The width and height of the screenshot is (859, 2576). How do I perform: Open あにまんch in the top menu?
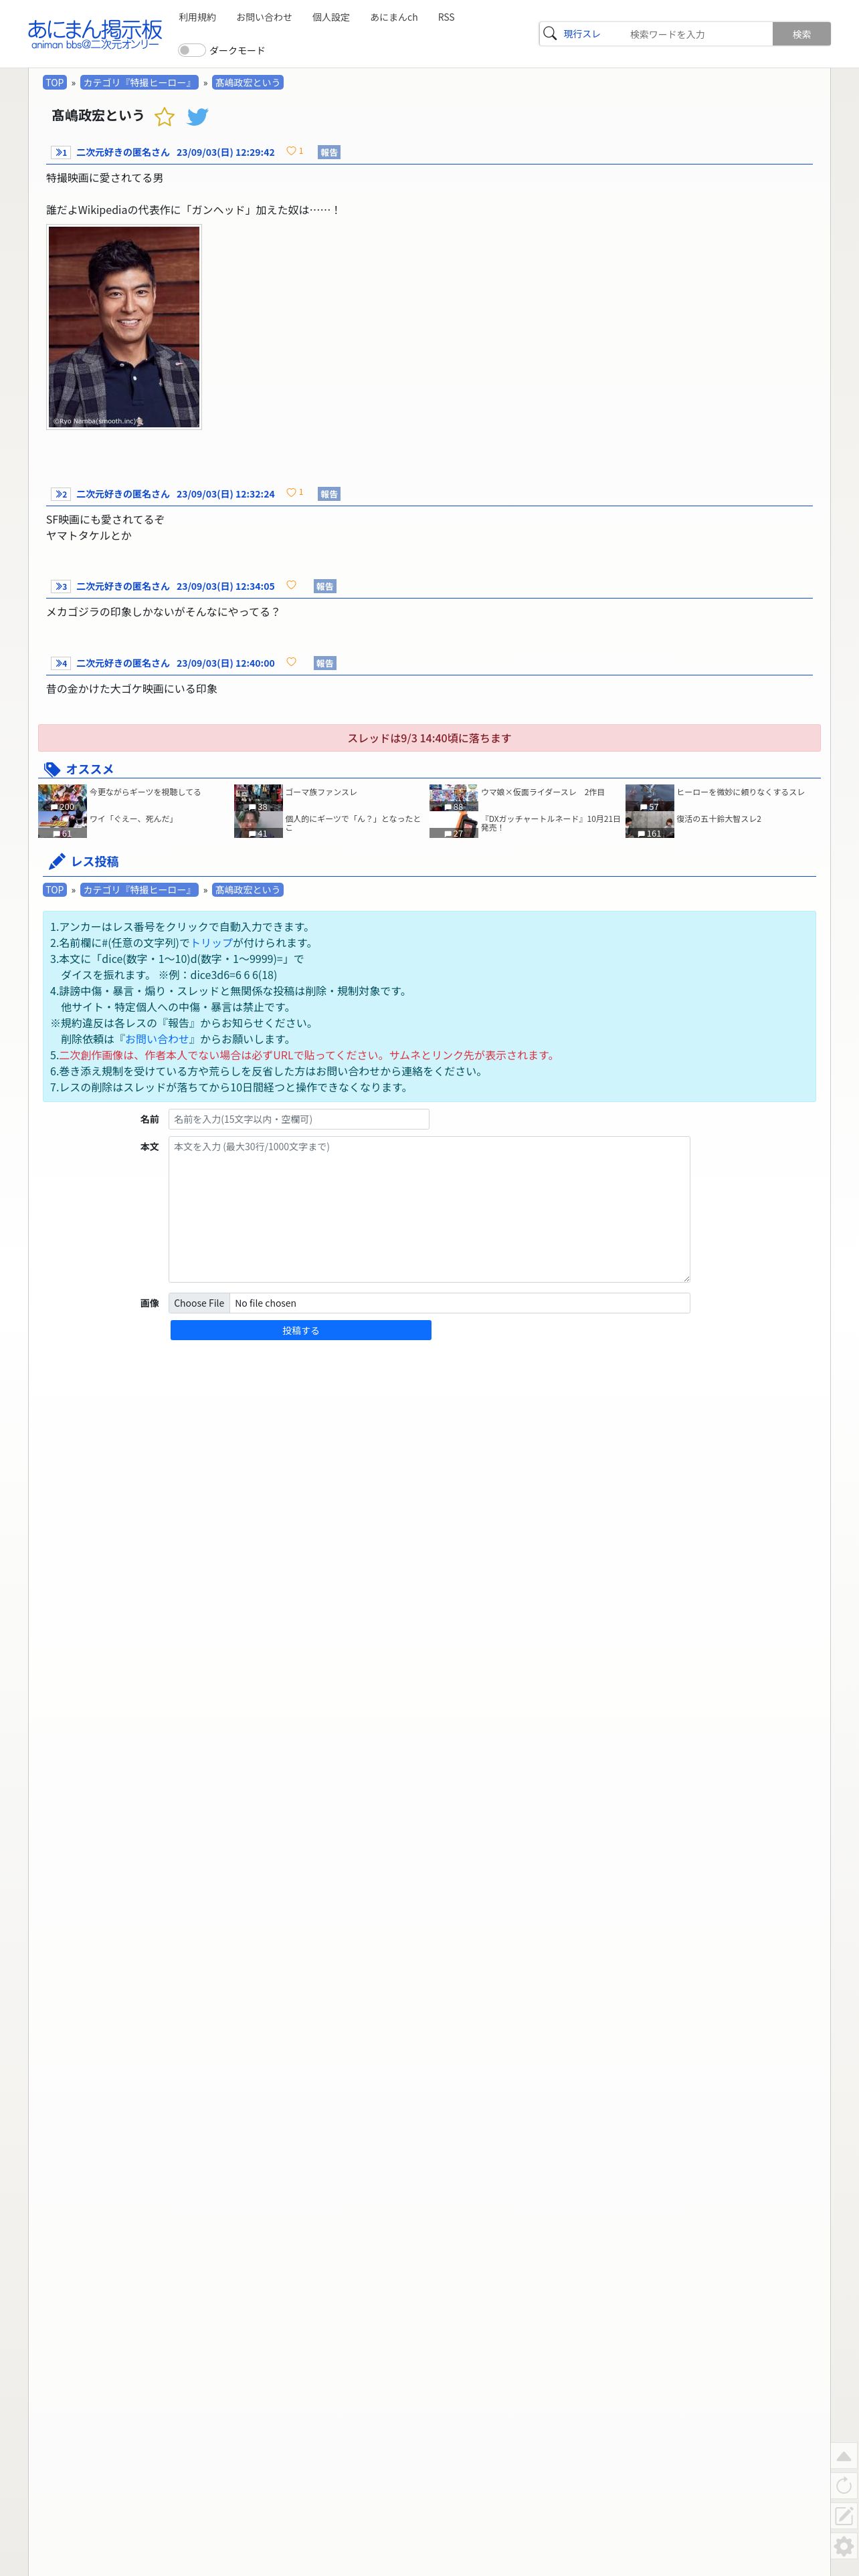point(394,17)
